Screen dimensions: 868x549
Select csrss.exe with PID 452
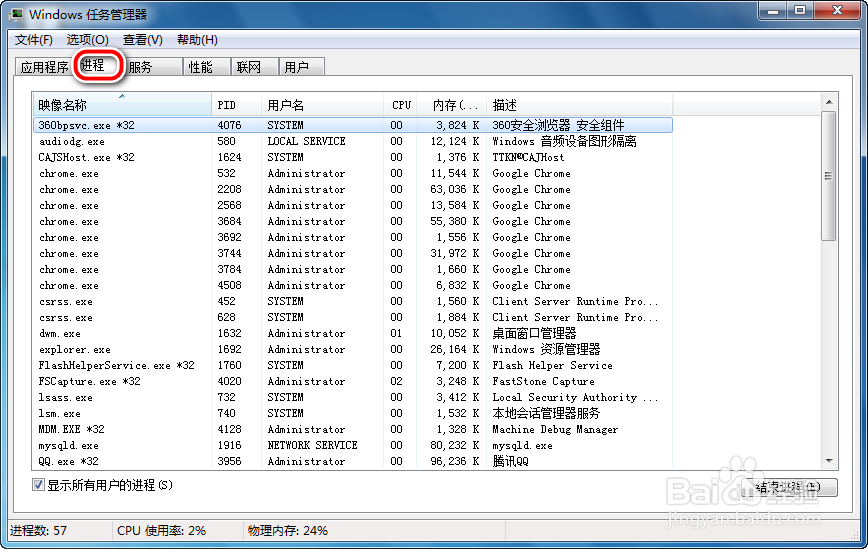tap(353, 302)
